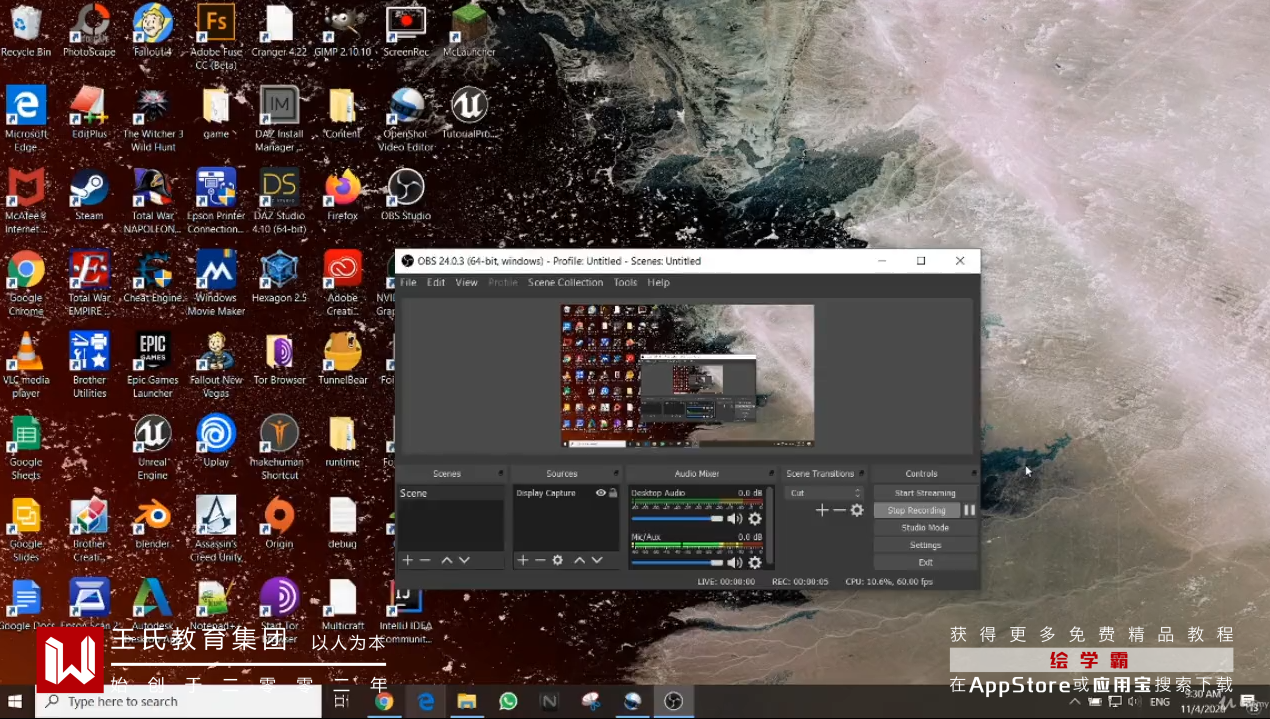The height and width of the screenshot is (719, 1270).
Task: Open WhatsApp from taskbar
Action: pos(508,702)
